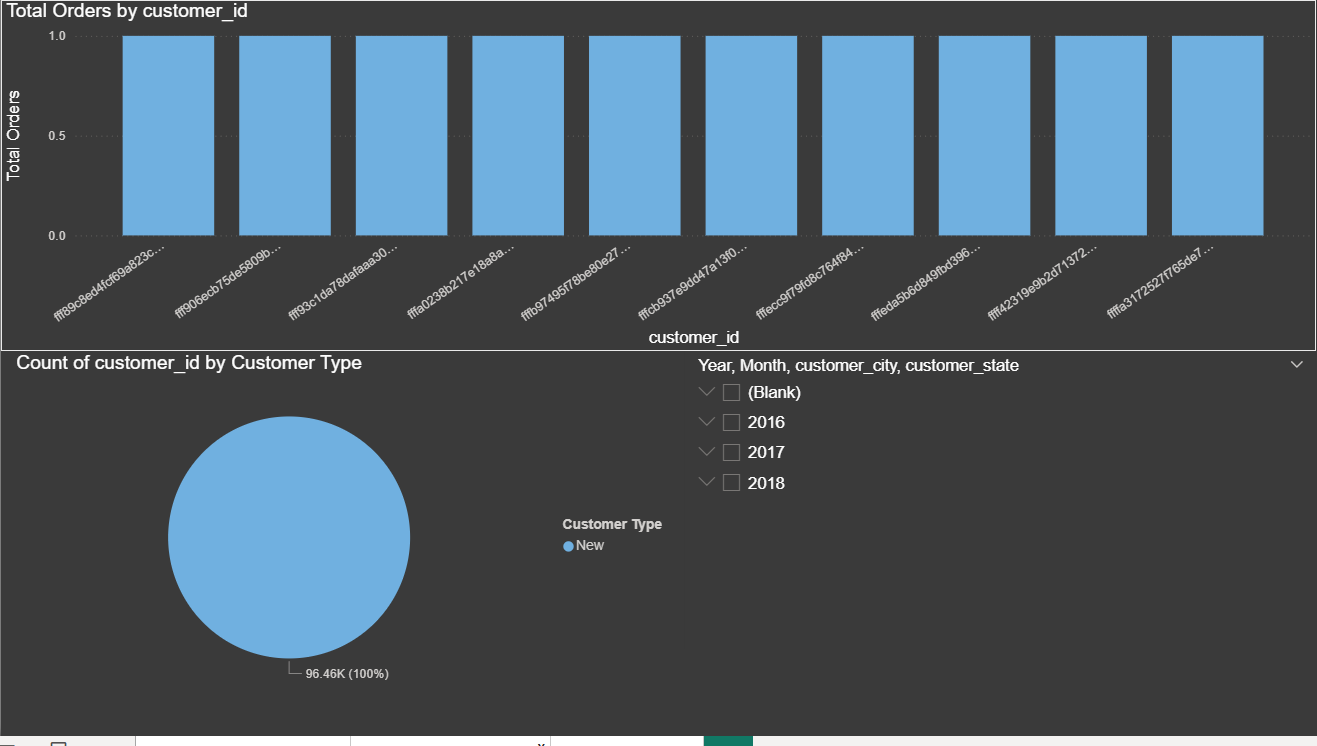Check the 2017 year checkbox

731,452
